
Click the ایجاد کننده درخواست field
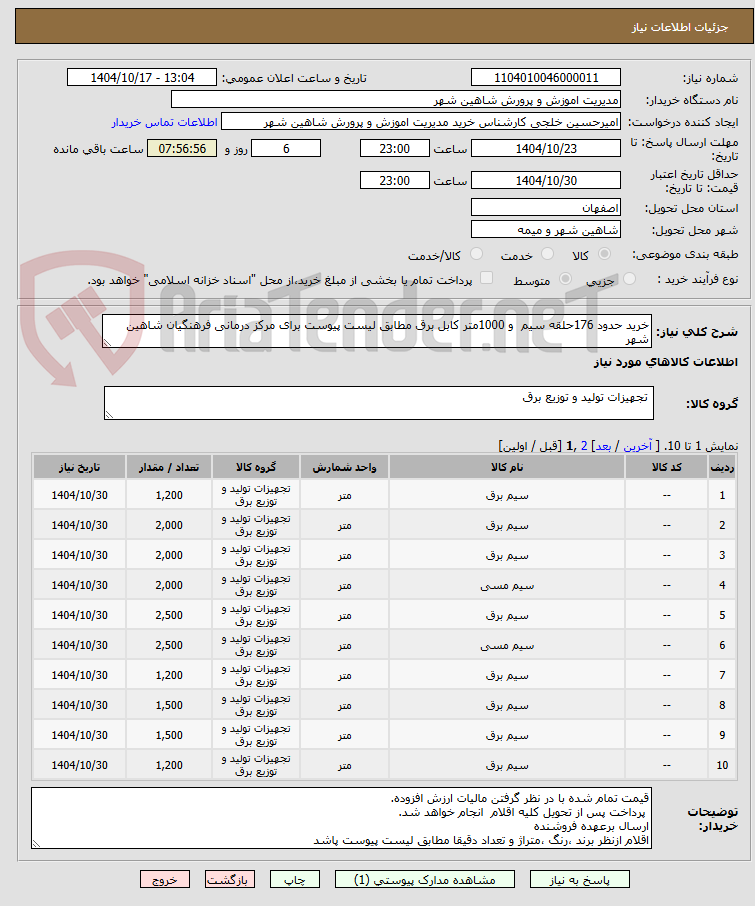421,122
